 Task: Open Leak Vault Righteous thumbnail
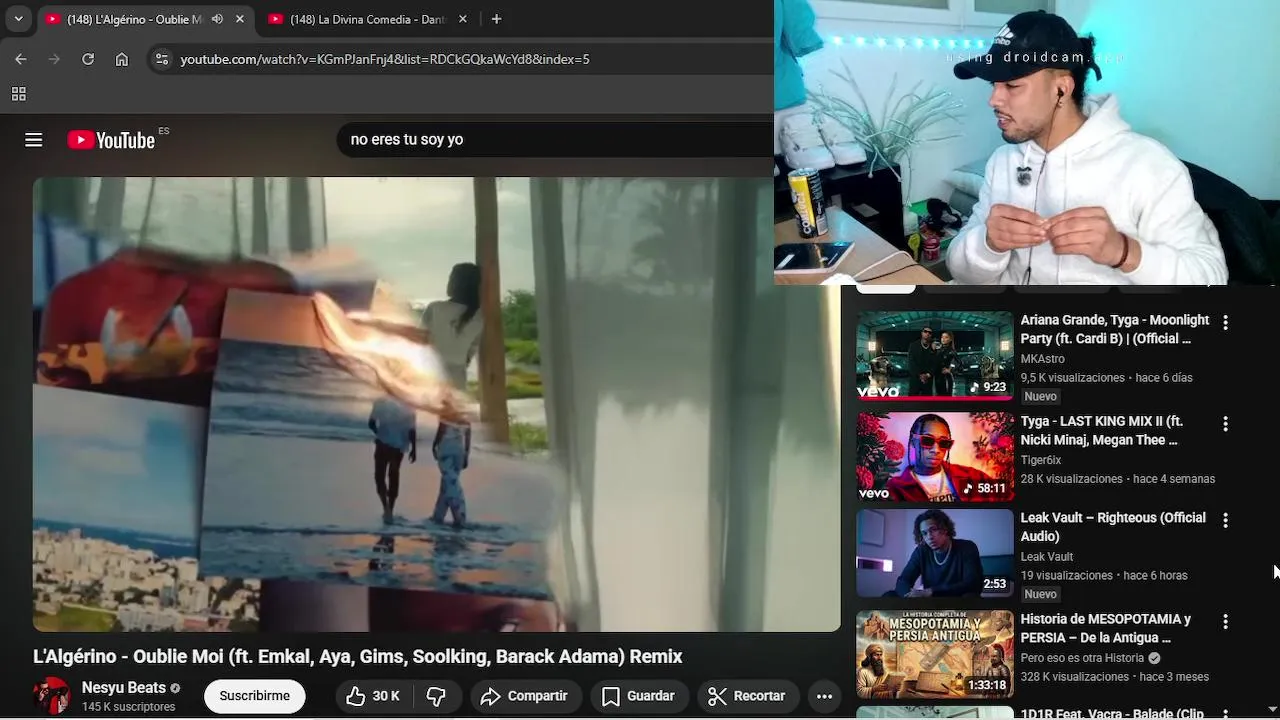[x=935, y=554]
